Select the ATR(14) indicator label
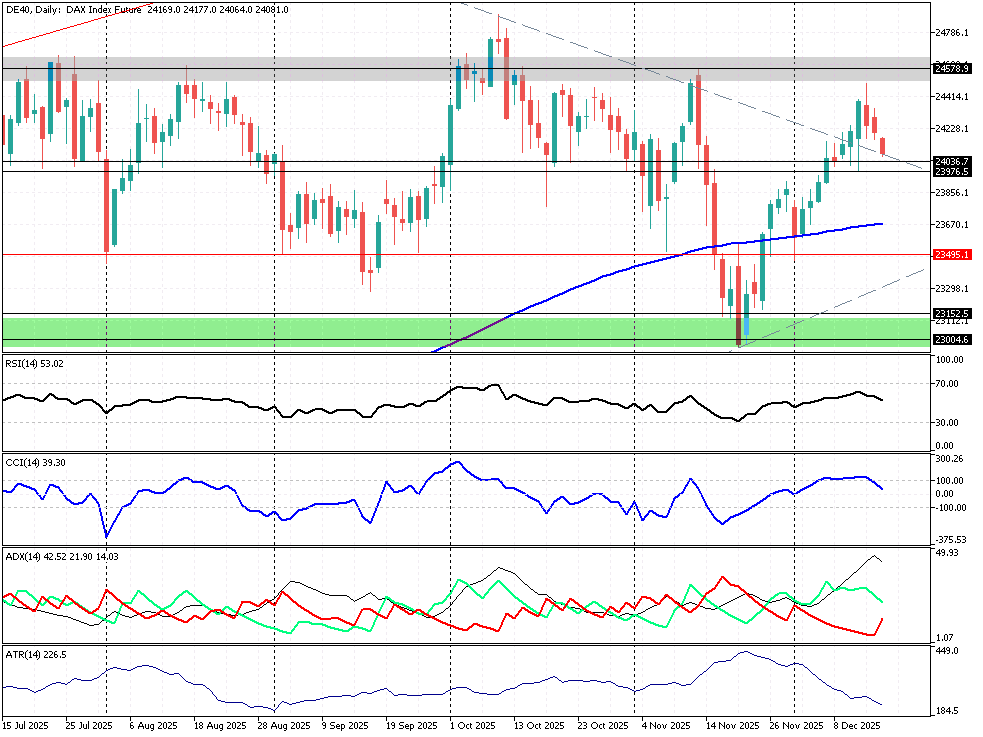The height and width of the screenshot is (737, 983). tap(36, 654)
